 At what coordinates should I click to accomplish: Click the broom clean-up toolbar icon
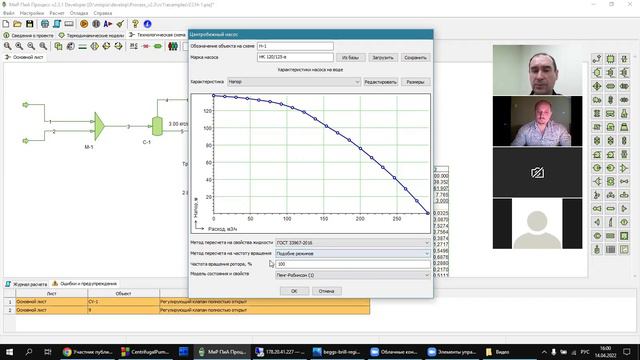(x=120, y=24)
